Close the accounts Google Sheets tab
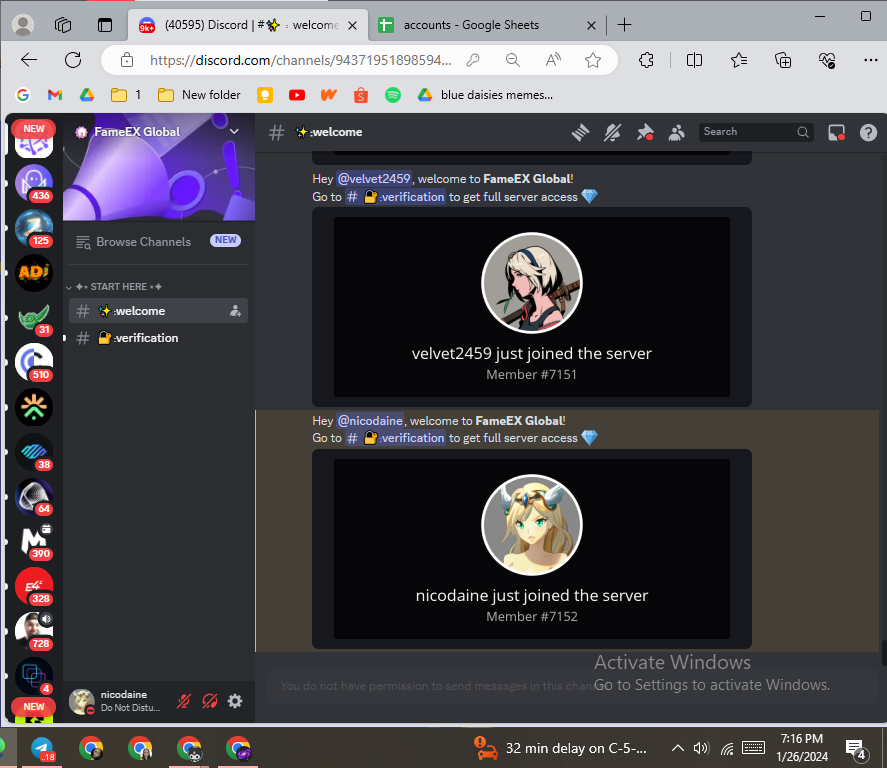The width and height of the screenshot is (887, 768). click(x=591, y=25)
